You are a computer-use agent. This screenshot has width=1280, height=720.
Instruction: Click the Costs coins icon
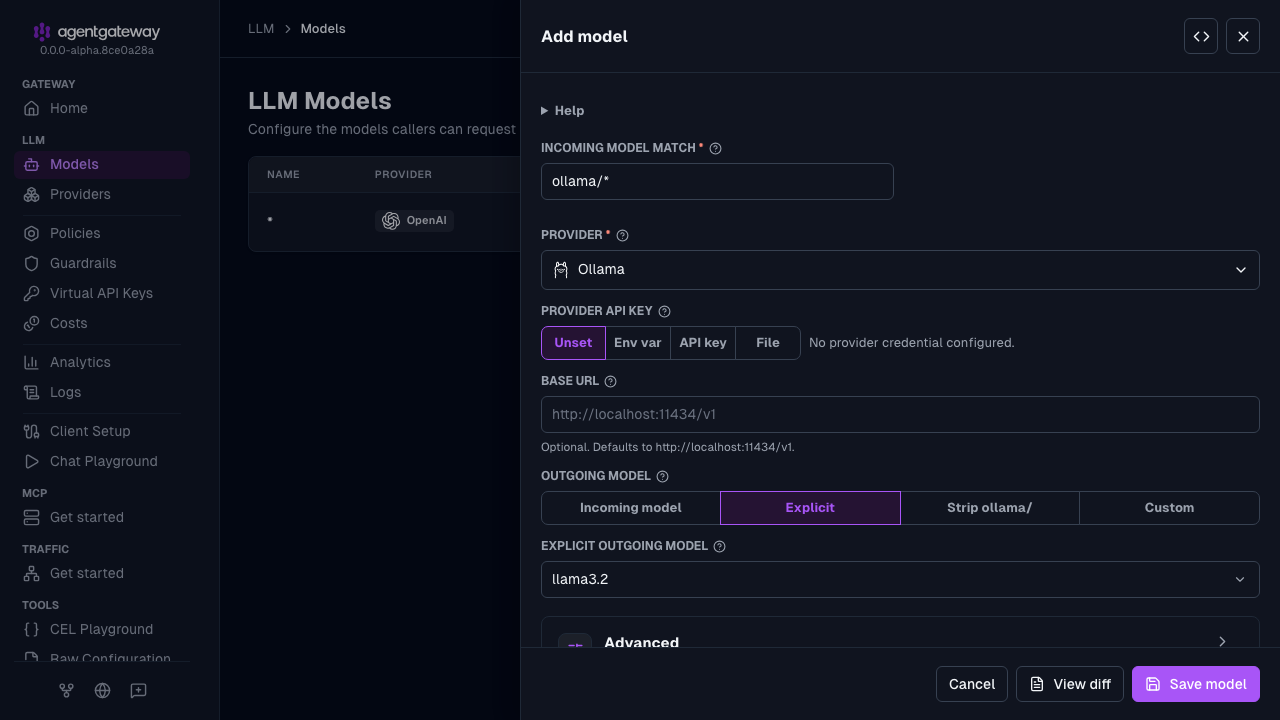[32, 323]
